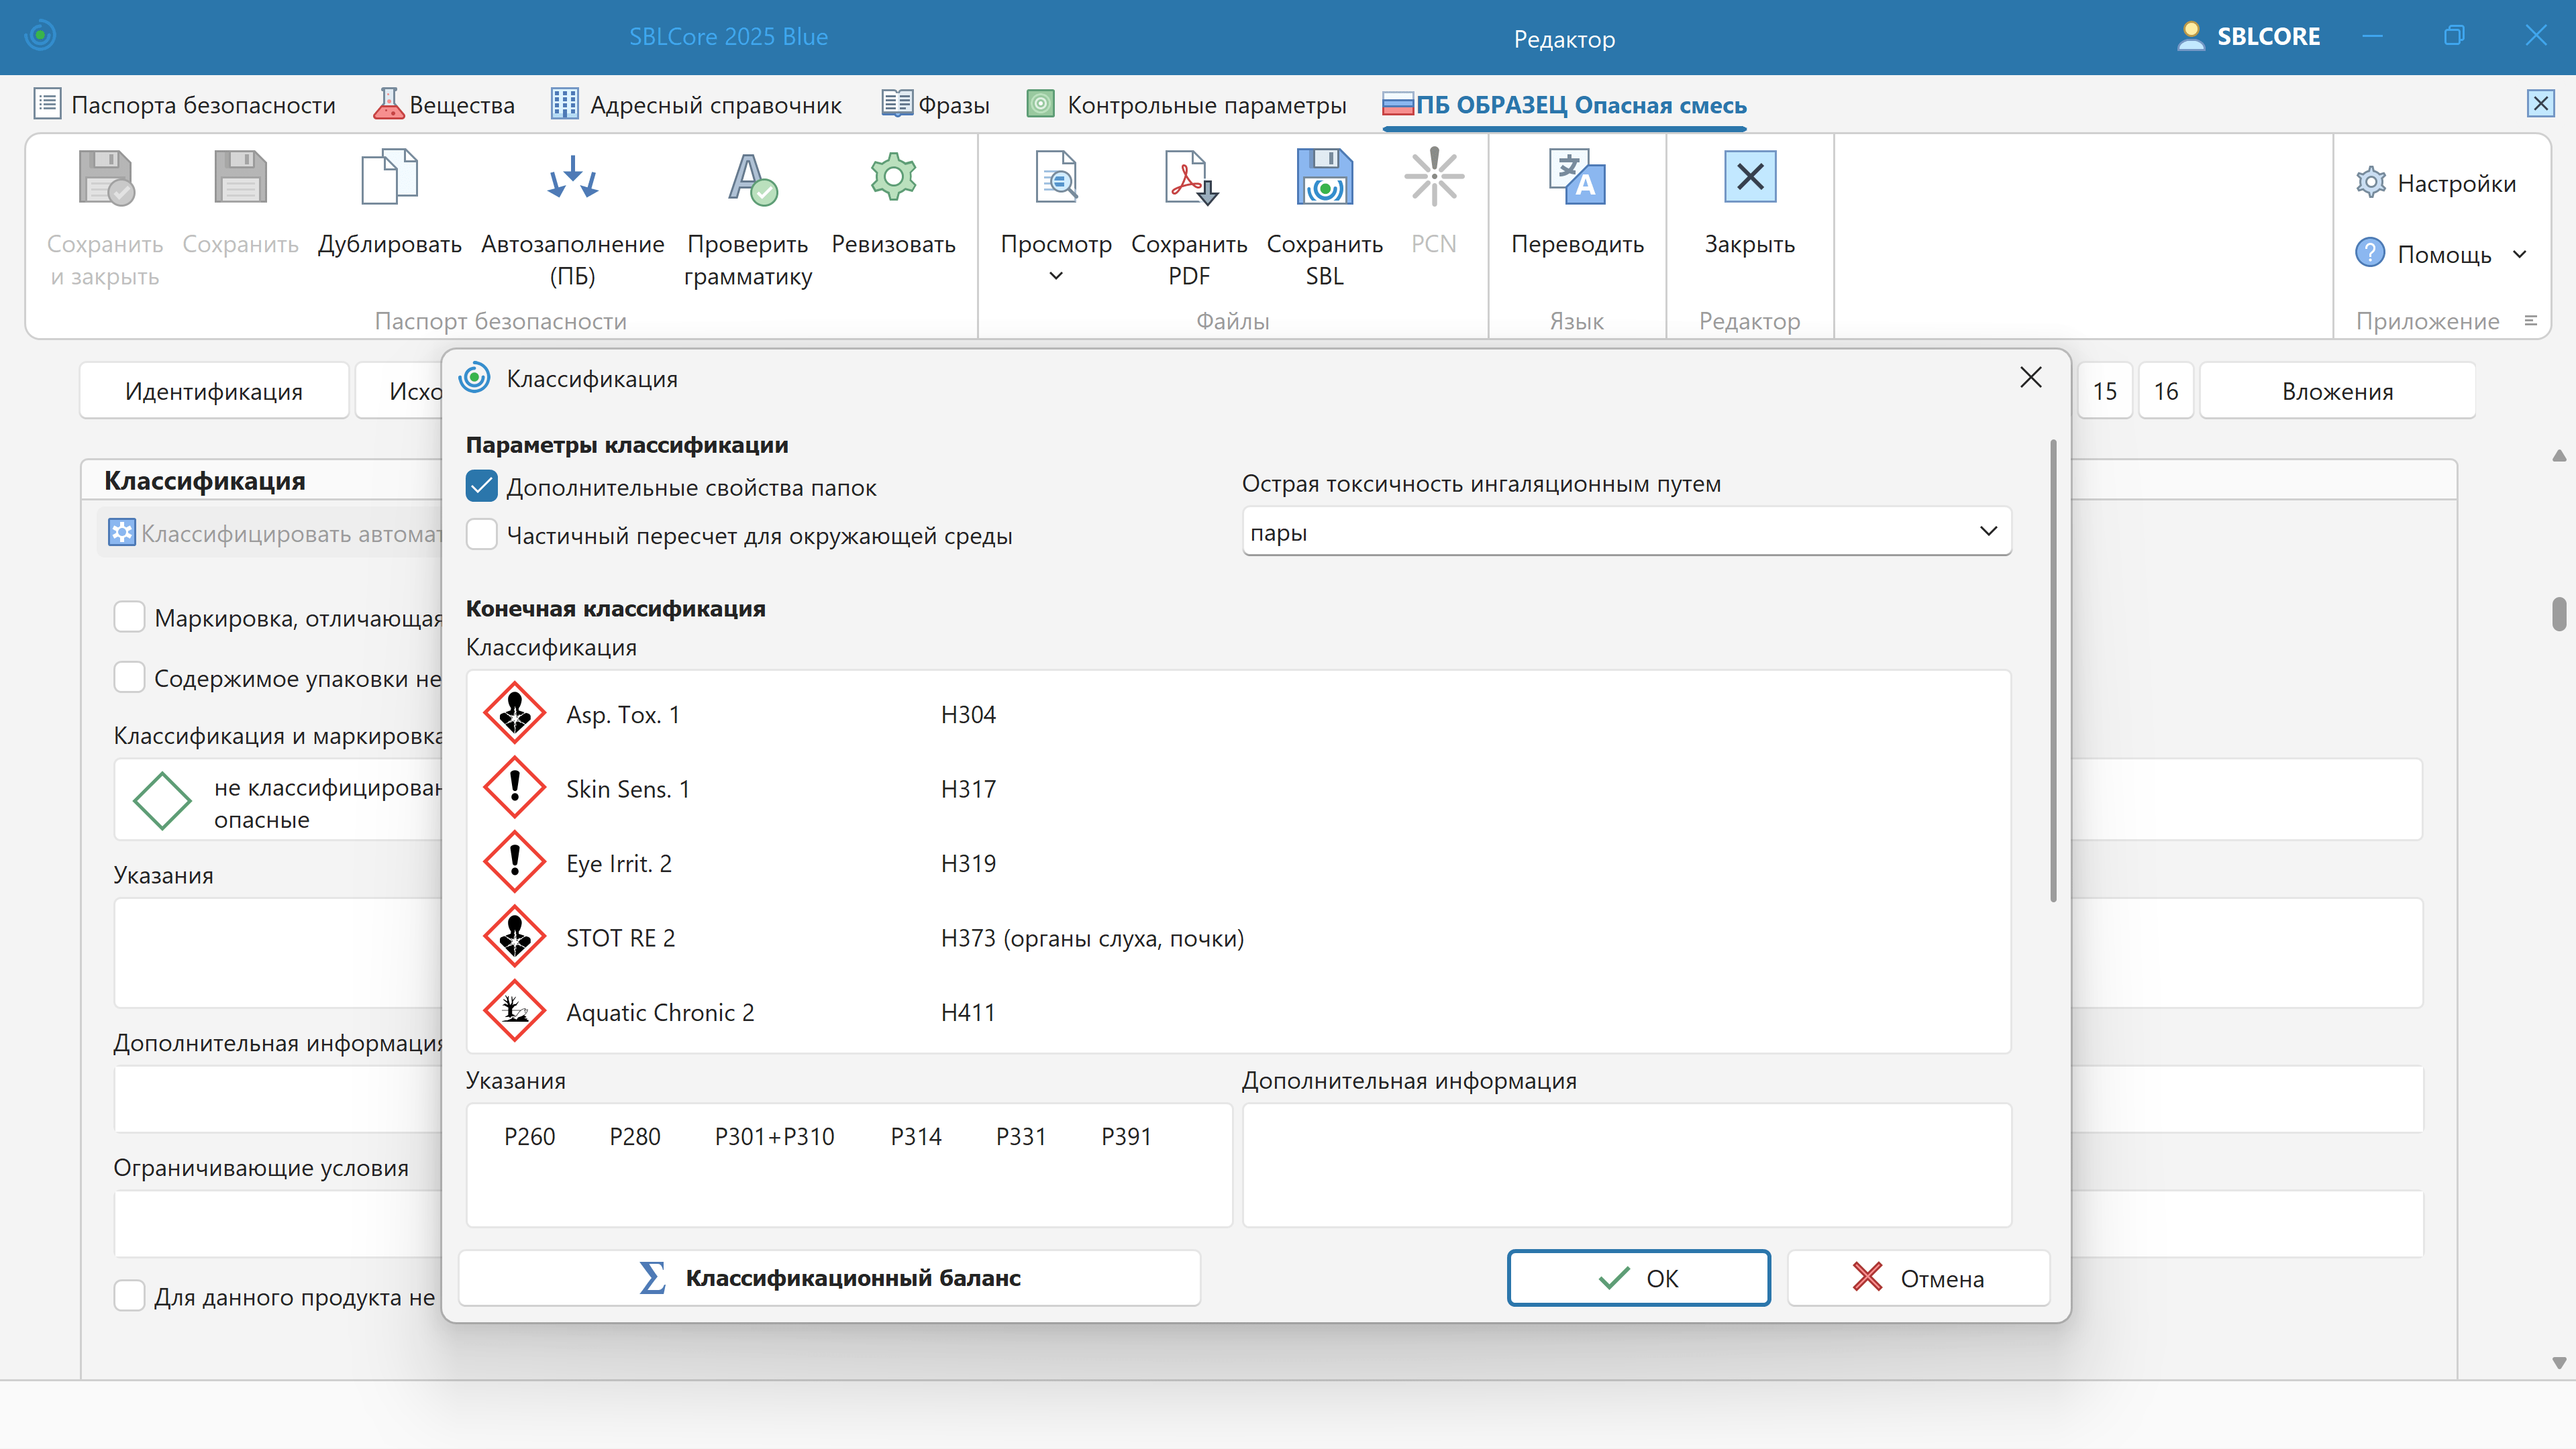Click the Translate language icon
The width and height of the screenshot is (2576, 1449).
click(x=1577, y=178)
